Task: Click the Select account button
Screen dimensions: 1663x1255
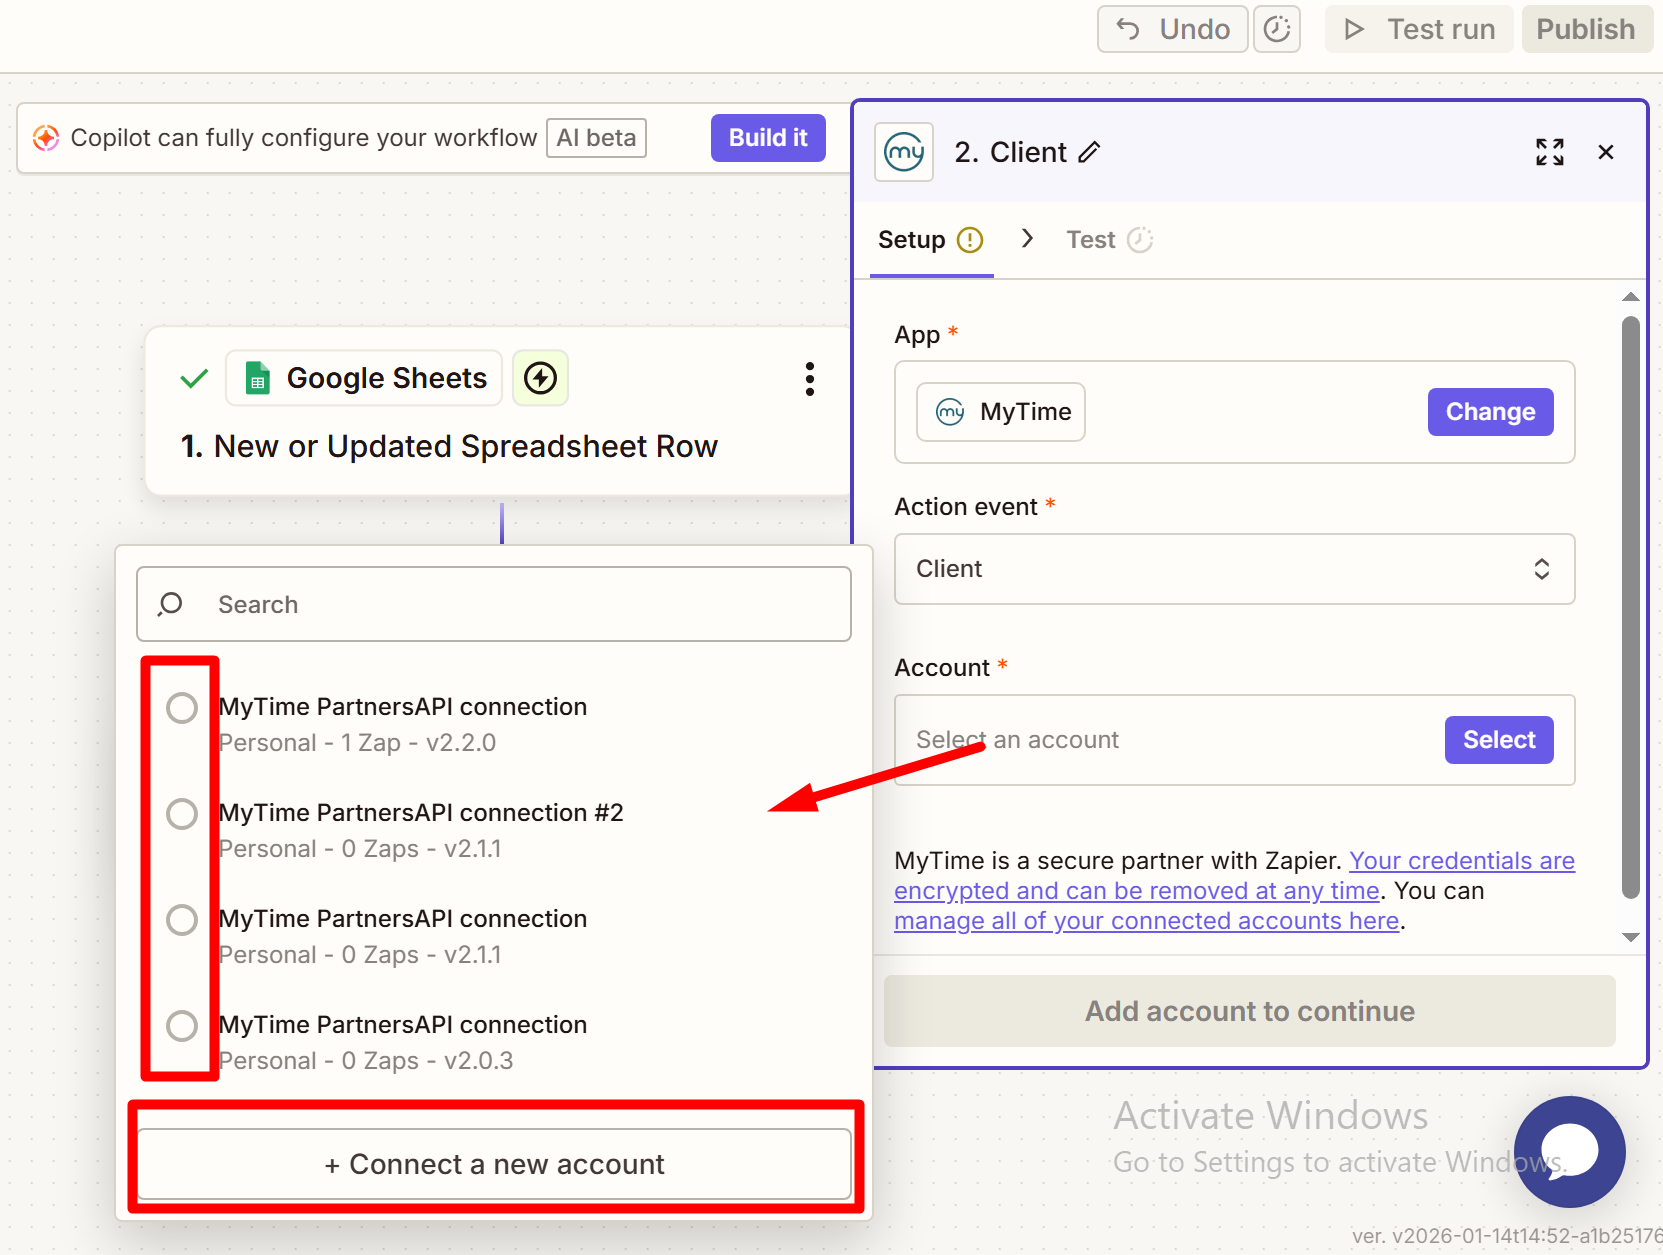Action: click(x=1498, y=740)
